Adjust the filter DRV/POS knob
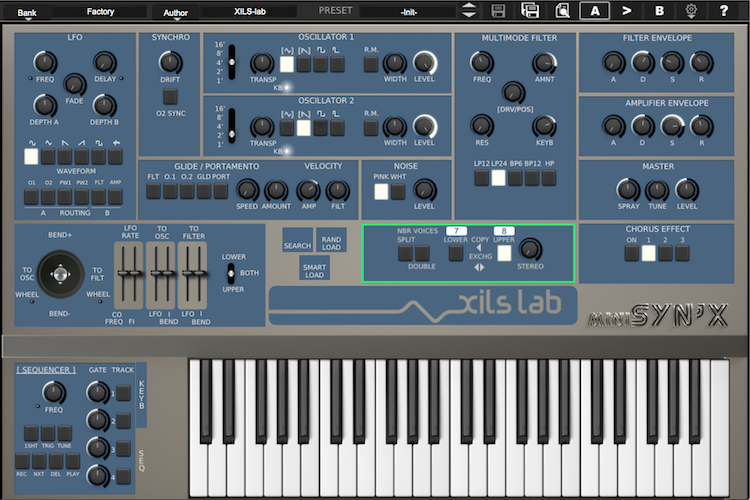This screenshot has height=500, width=750. (x=513, y=92)
